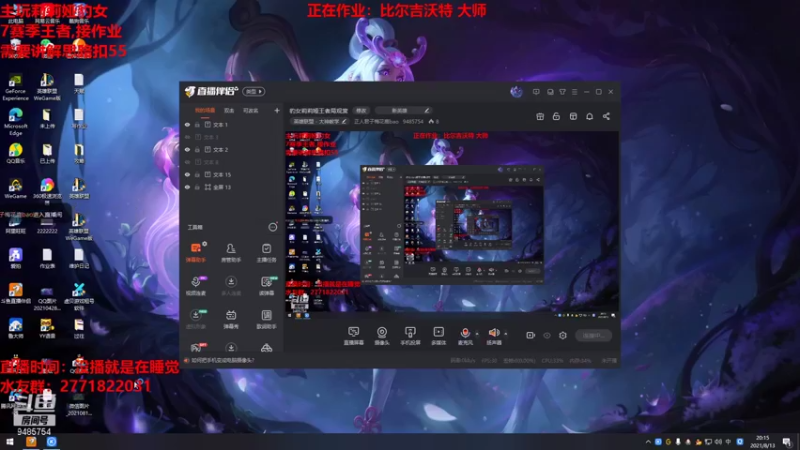
Task: Add a 直播屏幕 screen capture source
Action: click(354, 336)
